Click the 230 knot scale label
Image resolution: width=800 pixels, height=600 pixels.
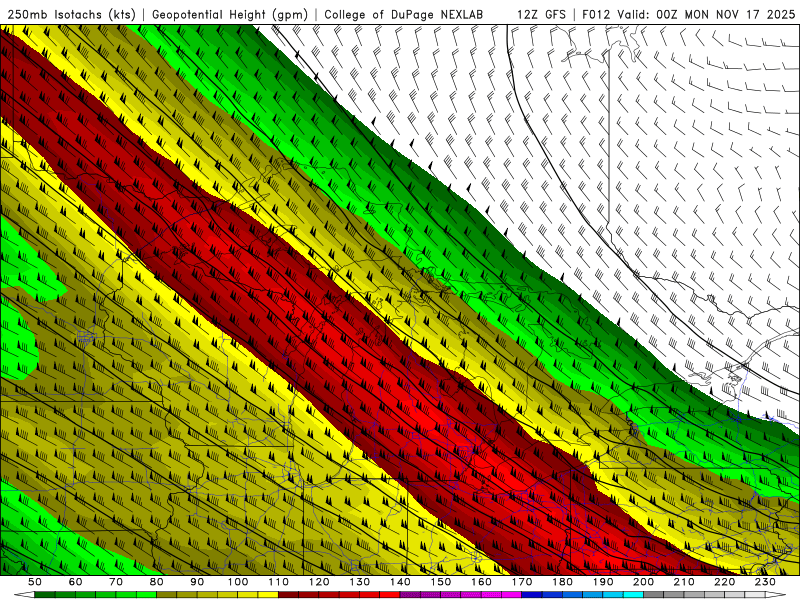[x=765, y=582]
